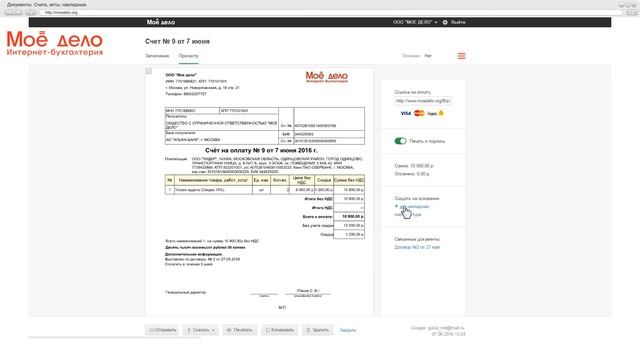Create накладная based on this invoice
Image resolution: width=640 pixels, height=360 pixels.
[x=414, y=206]
